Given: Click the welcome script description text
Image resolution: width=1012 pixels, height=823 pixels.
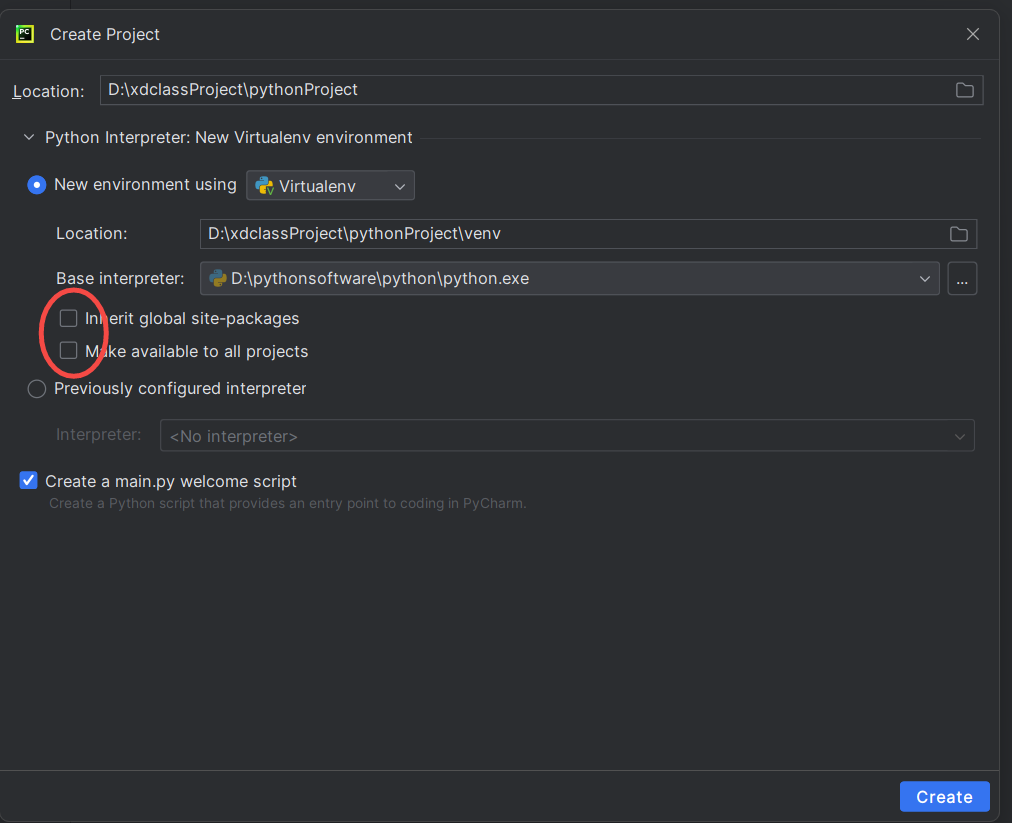Looking at the screenshot, I should [x=288, y=503].
